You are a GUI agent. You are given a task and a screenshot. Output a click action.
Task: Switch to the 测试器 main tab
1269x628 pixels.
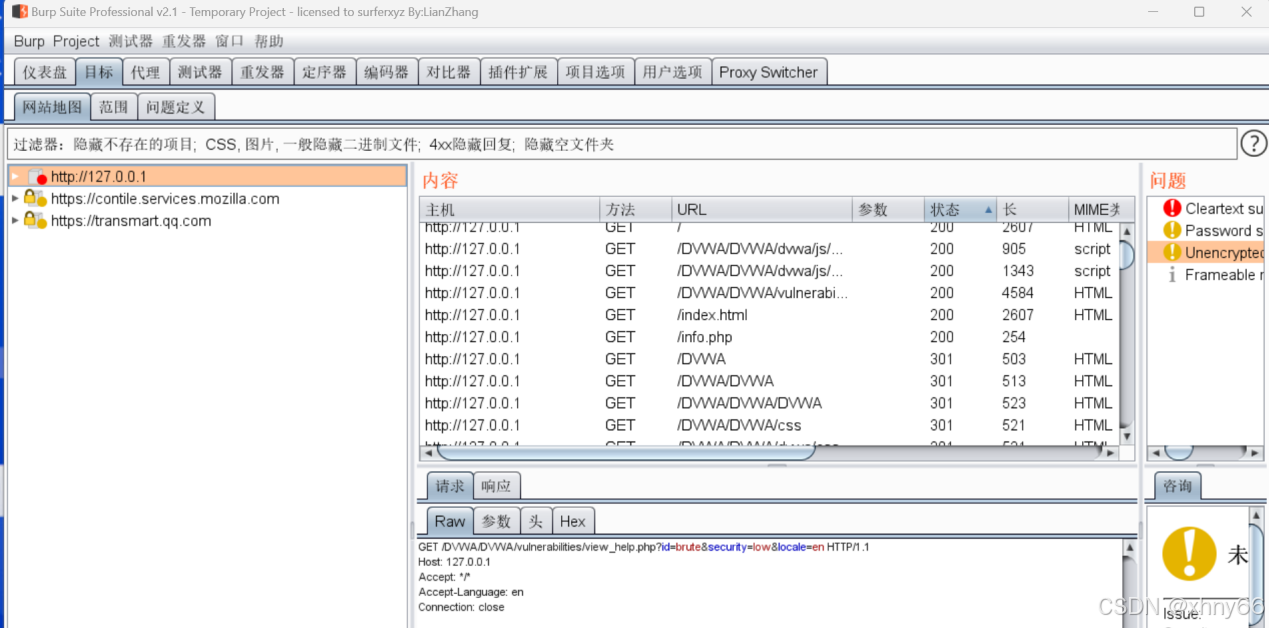tap(200, 72)
